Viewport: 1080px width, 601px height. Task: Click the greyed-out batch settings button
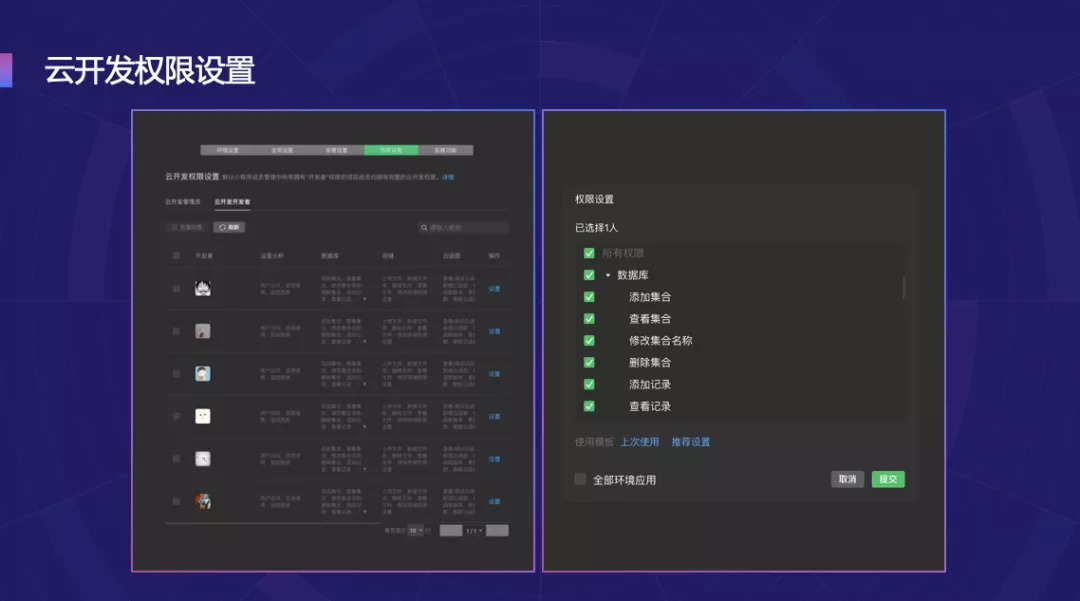click(187, 227)
